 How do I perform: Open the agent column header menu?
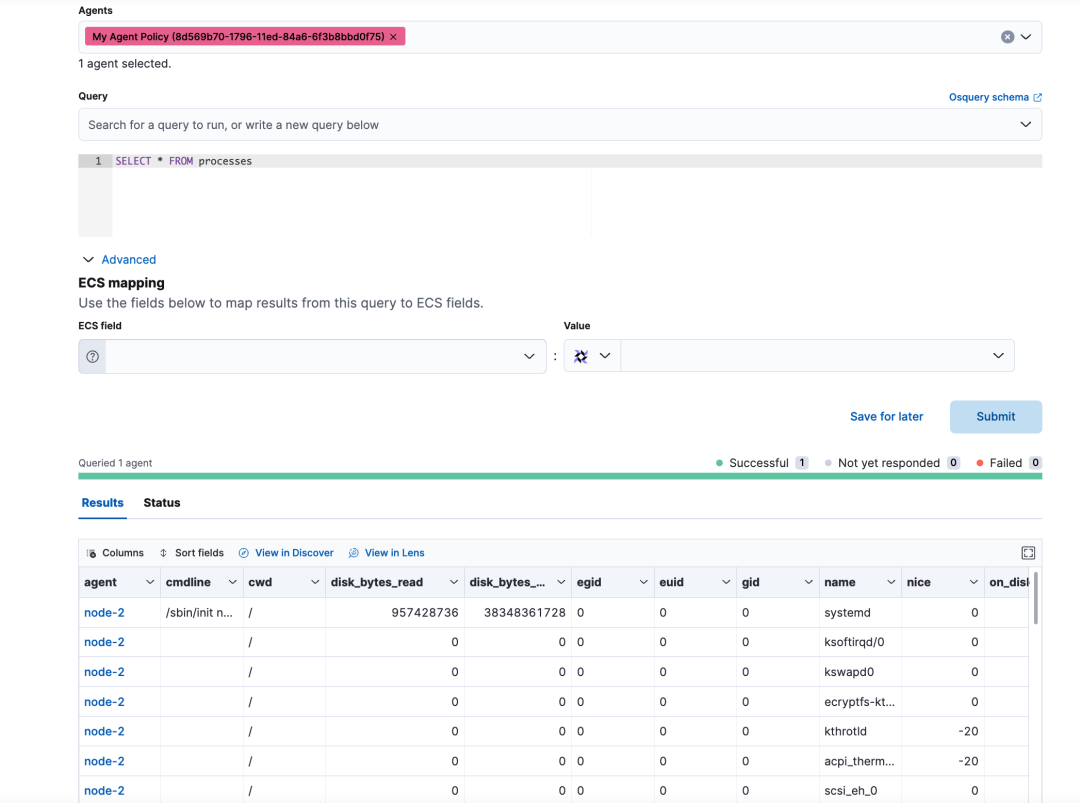point(150,582)
